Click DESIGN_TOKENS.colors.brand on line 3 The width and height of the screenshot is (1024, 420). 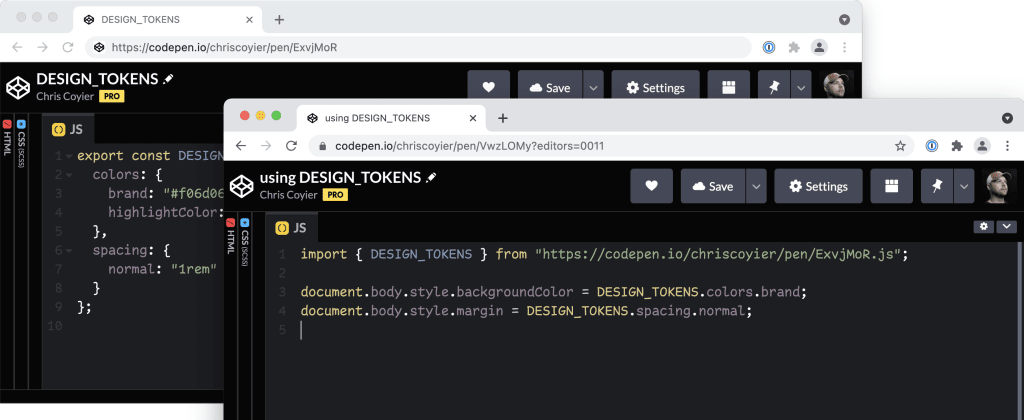[x=698, y=292]
